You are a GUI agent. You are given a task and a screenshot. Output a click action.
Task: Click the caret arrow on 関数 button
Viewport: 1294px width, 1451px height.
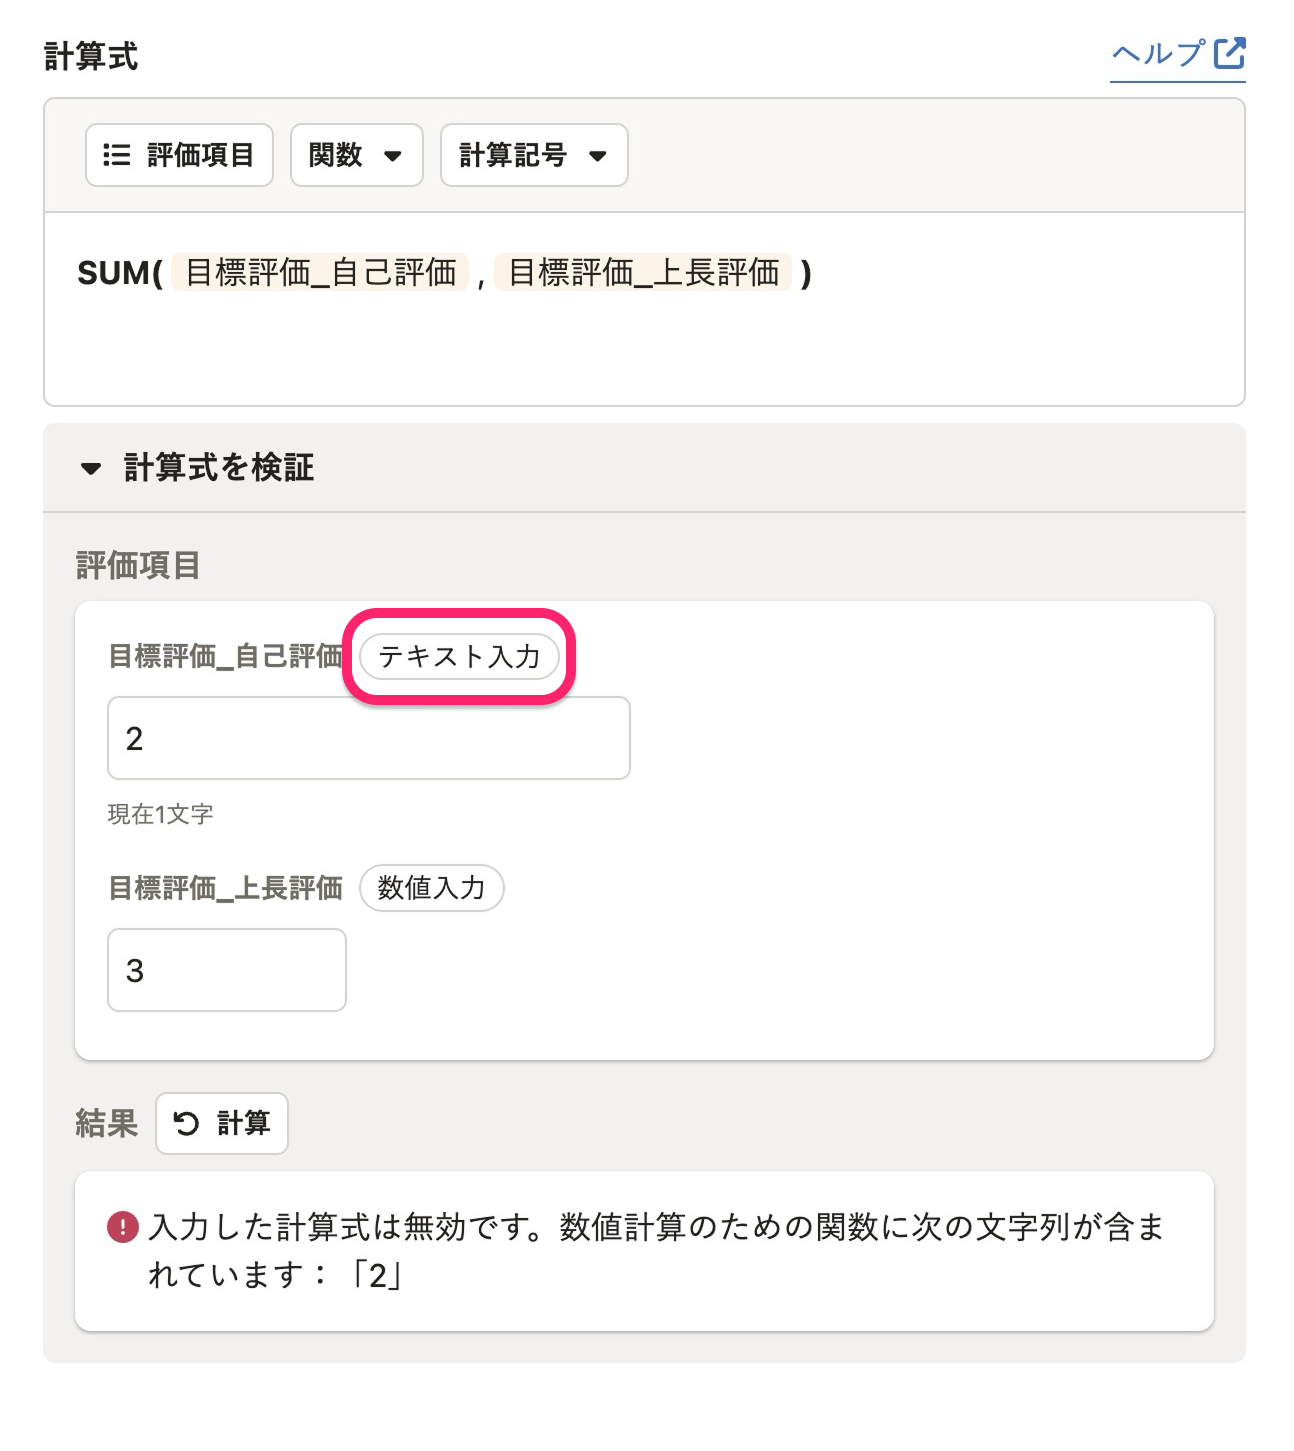tap(393, 156)
